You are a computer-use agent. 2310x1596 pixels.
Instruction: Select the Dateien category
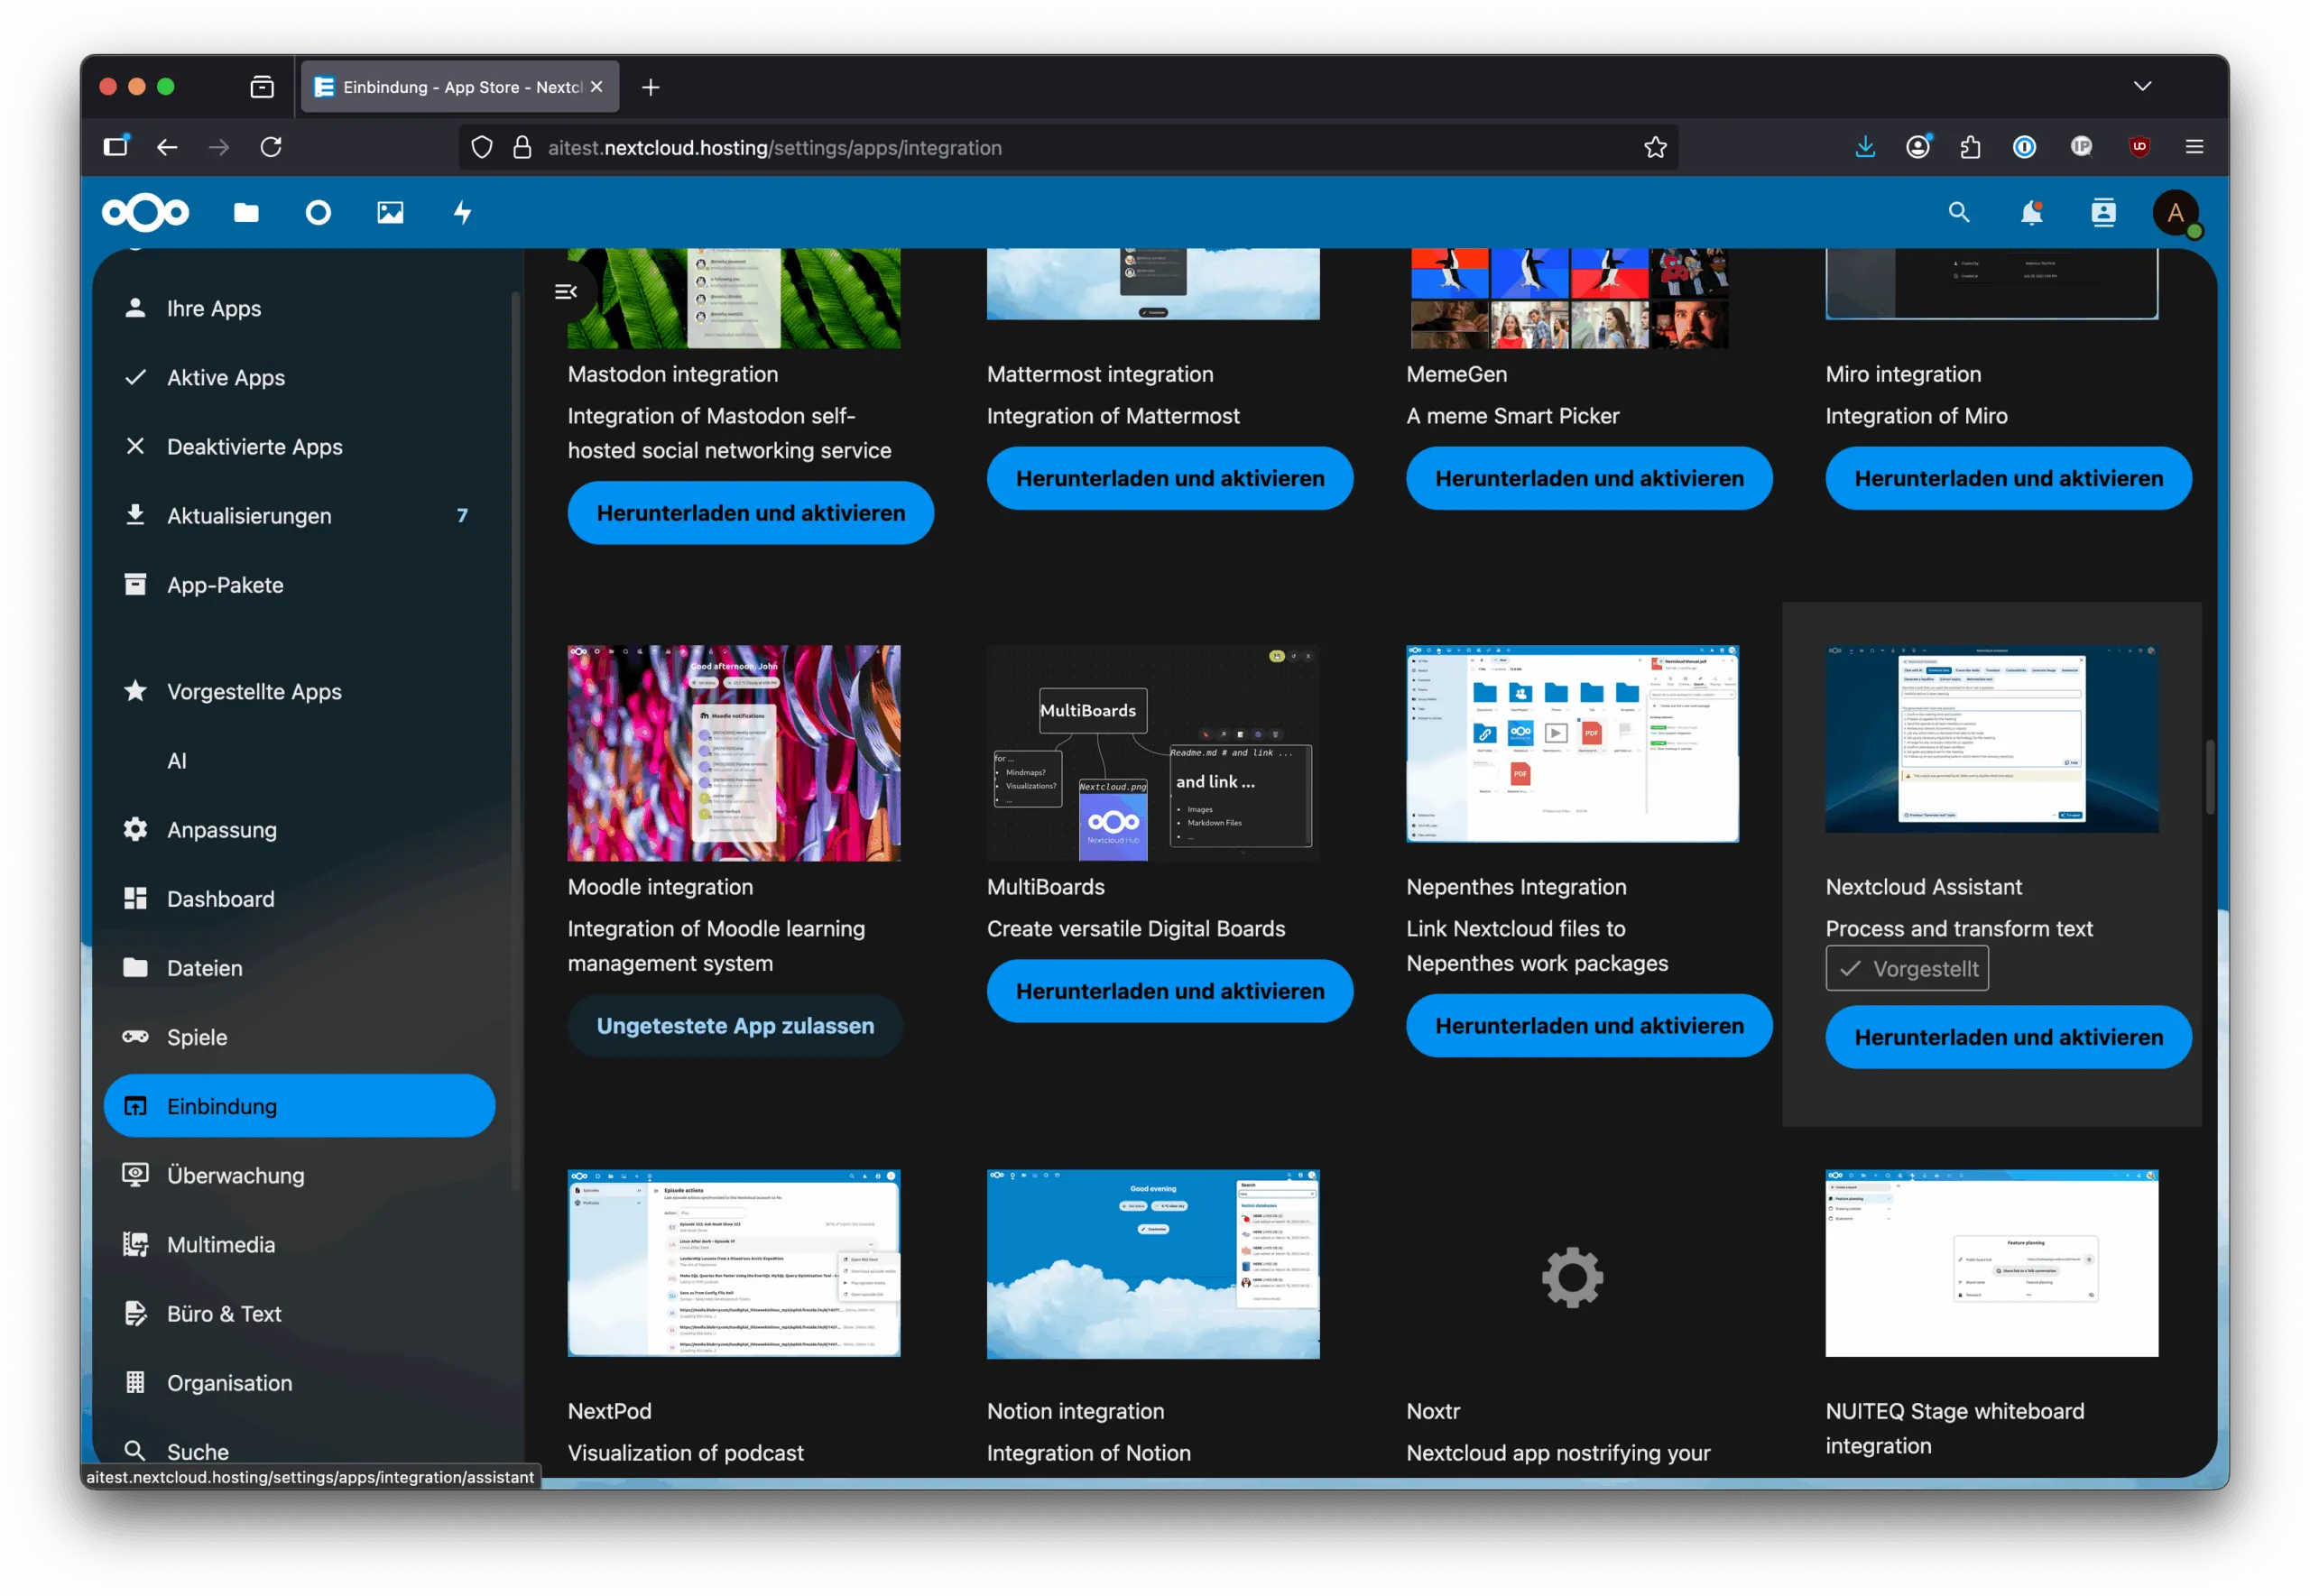pyautogui.click(x=299, y=967)
